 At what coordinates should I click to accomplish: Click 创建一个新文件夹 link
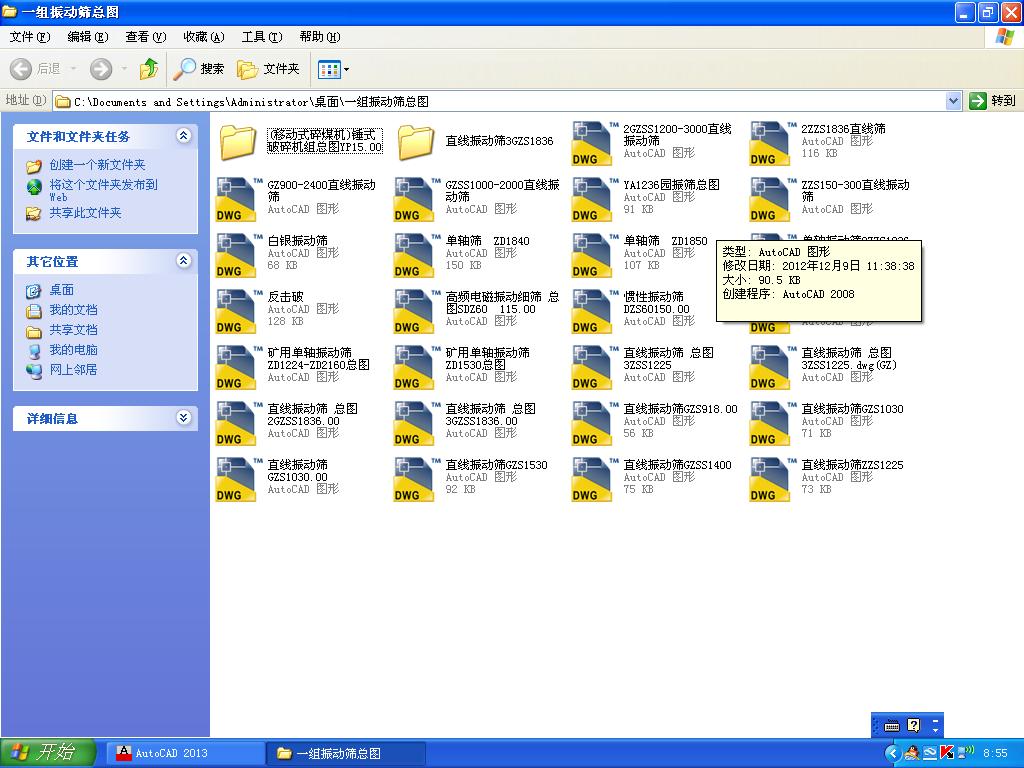point(97,165)
